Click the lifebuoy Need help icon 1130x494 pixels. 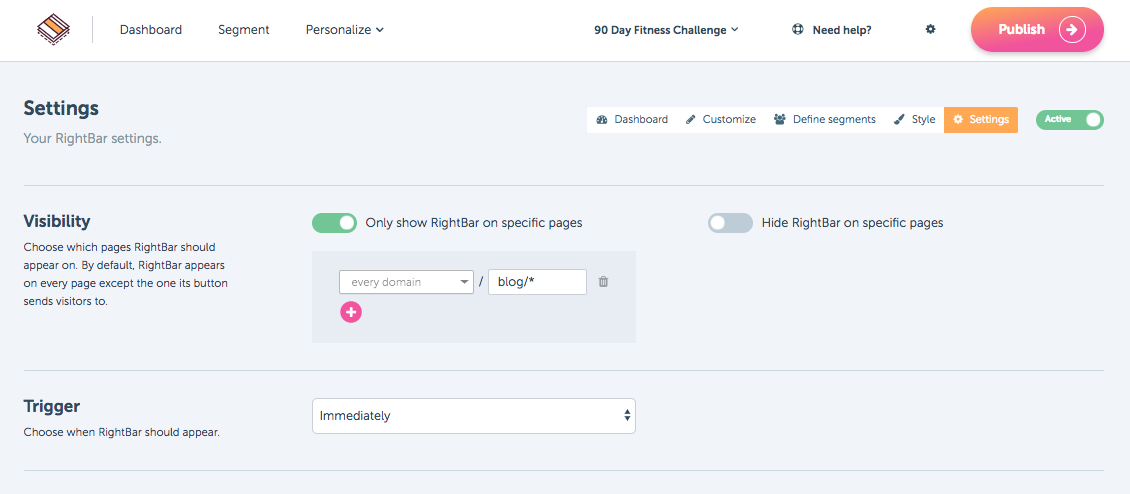798,30
